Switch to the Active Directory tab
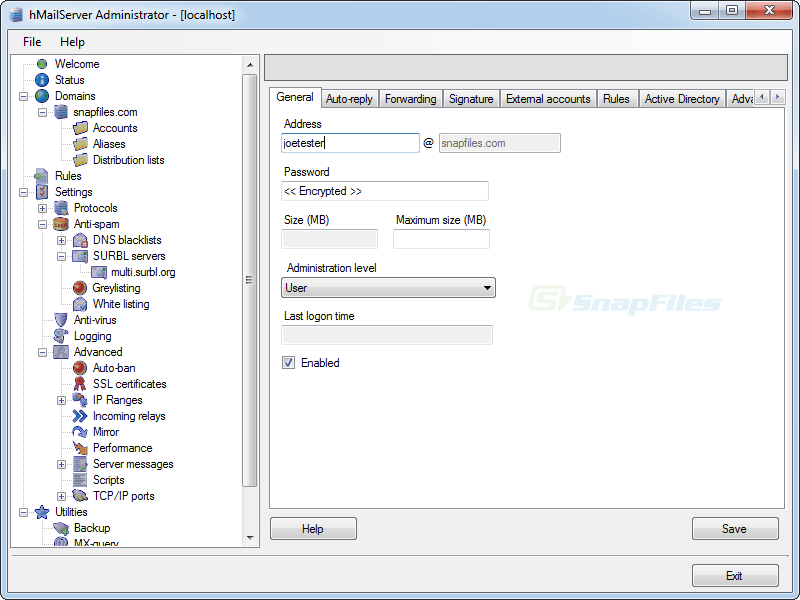The height and width of the screenshot is (600, 800). click(682, 99)
